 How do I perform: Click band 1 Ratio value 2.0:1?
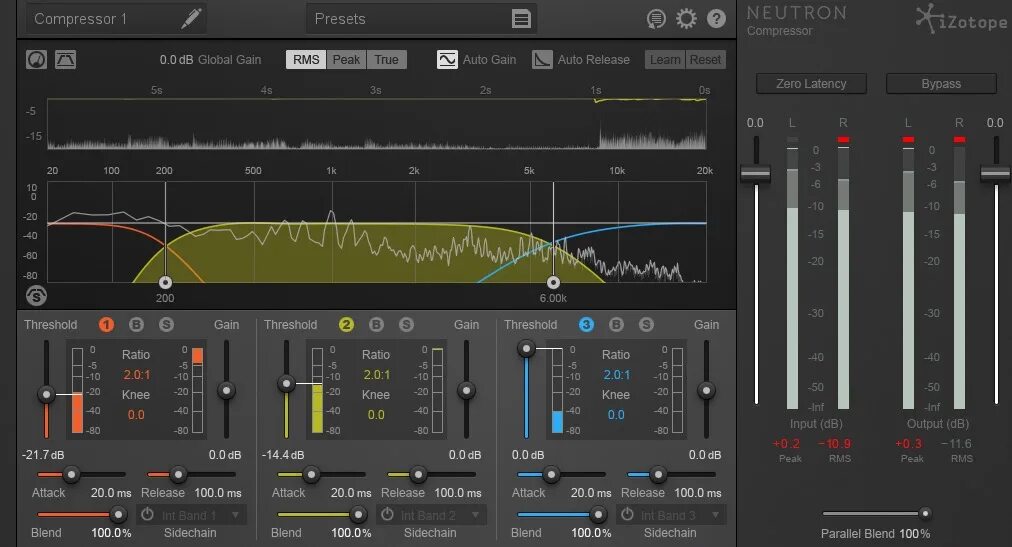click(x=137, y=375)
